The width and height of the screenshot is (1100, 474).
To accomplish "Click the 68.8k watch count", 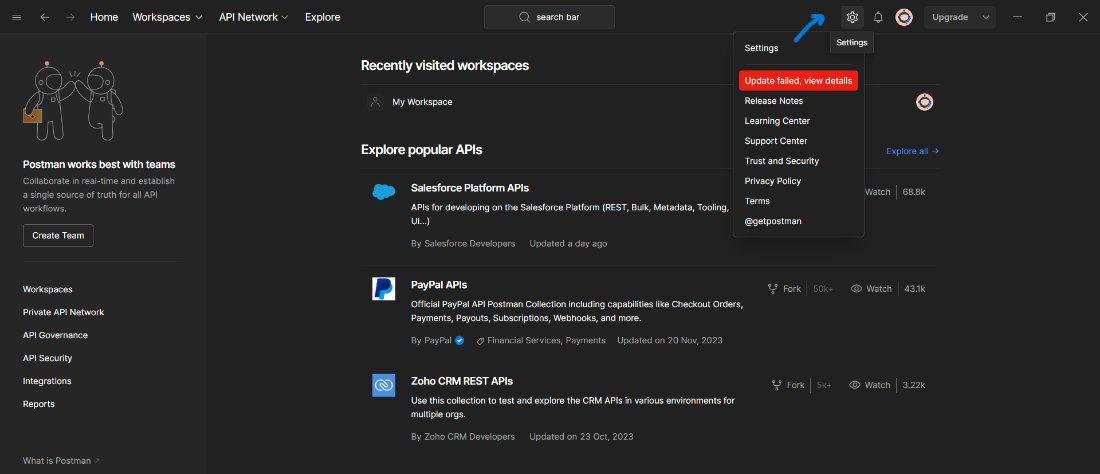I will click(914, 191).
